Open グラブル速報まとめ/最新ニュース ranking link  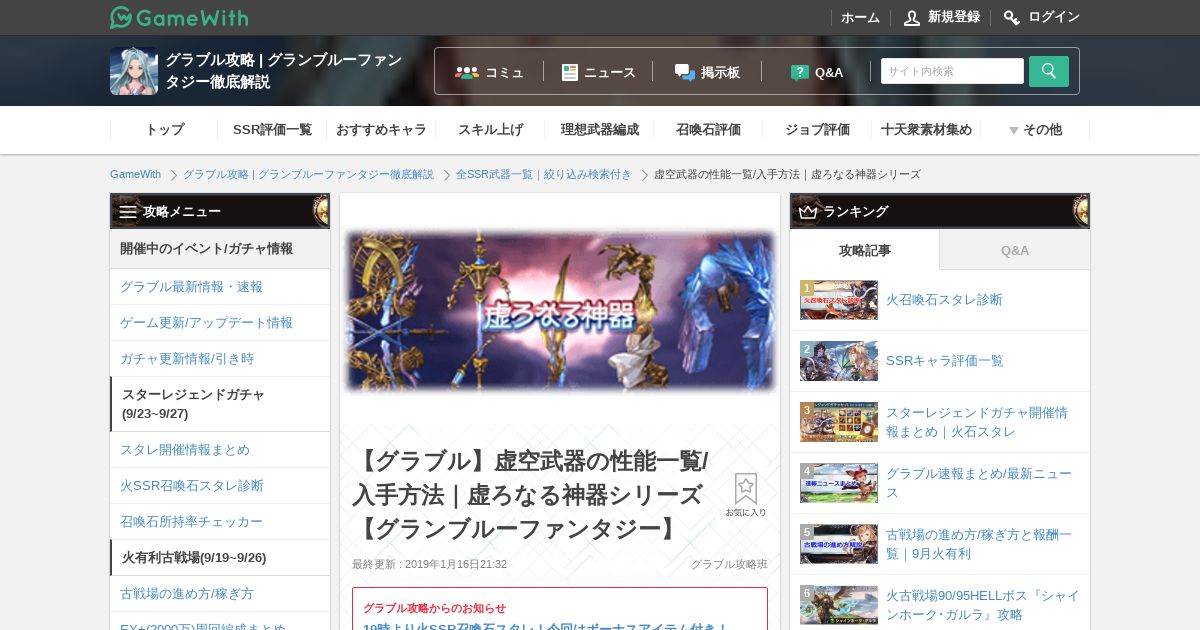click(979, 483)
